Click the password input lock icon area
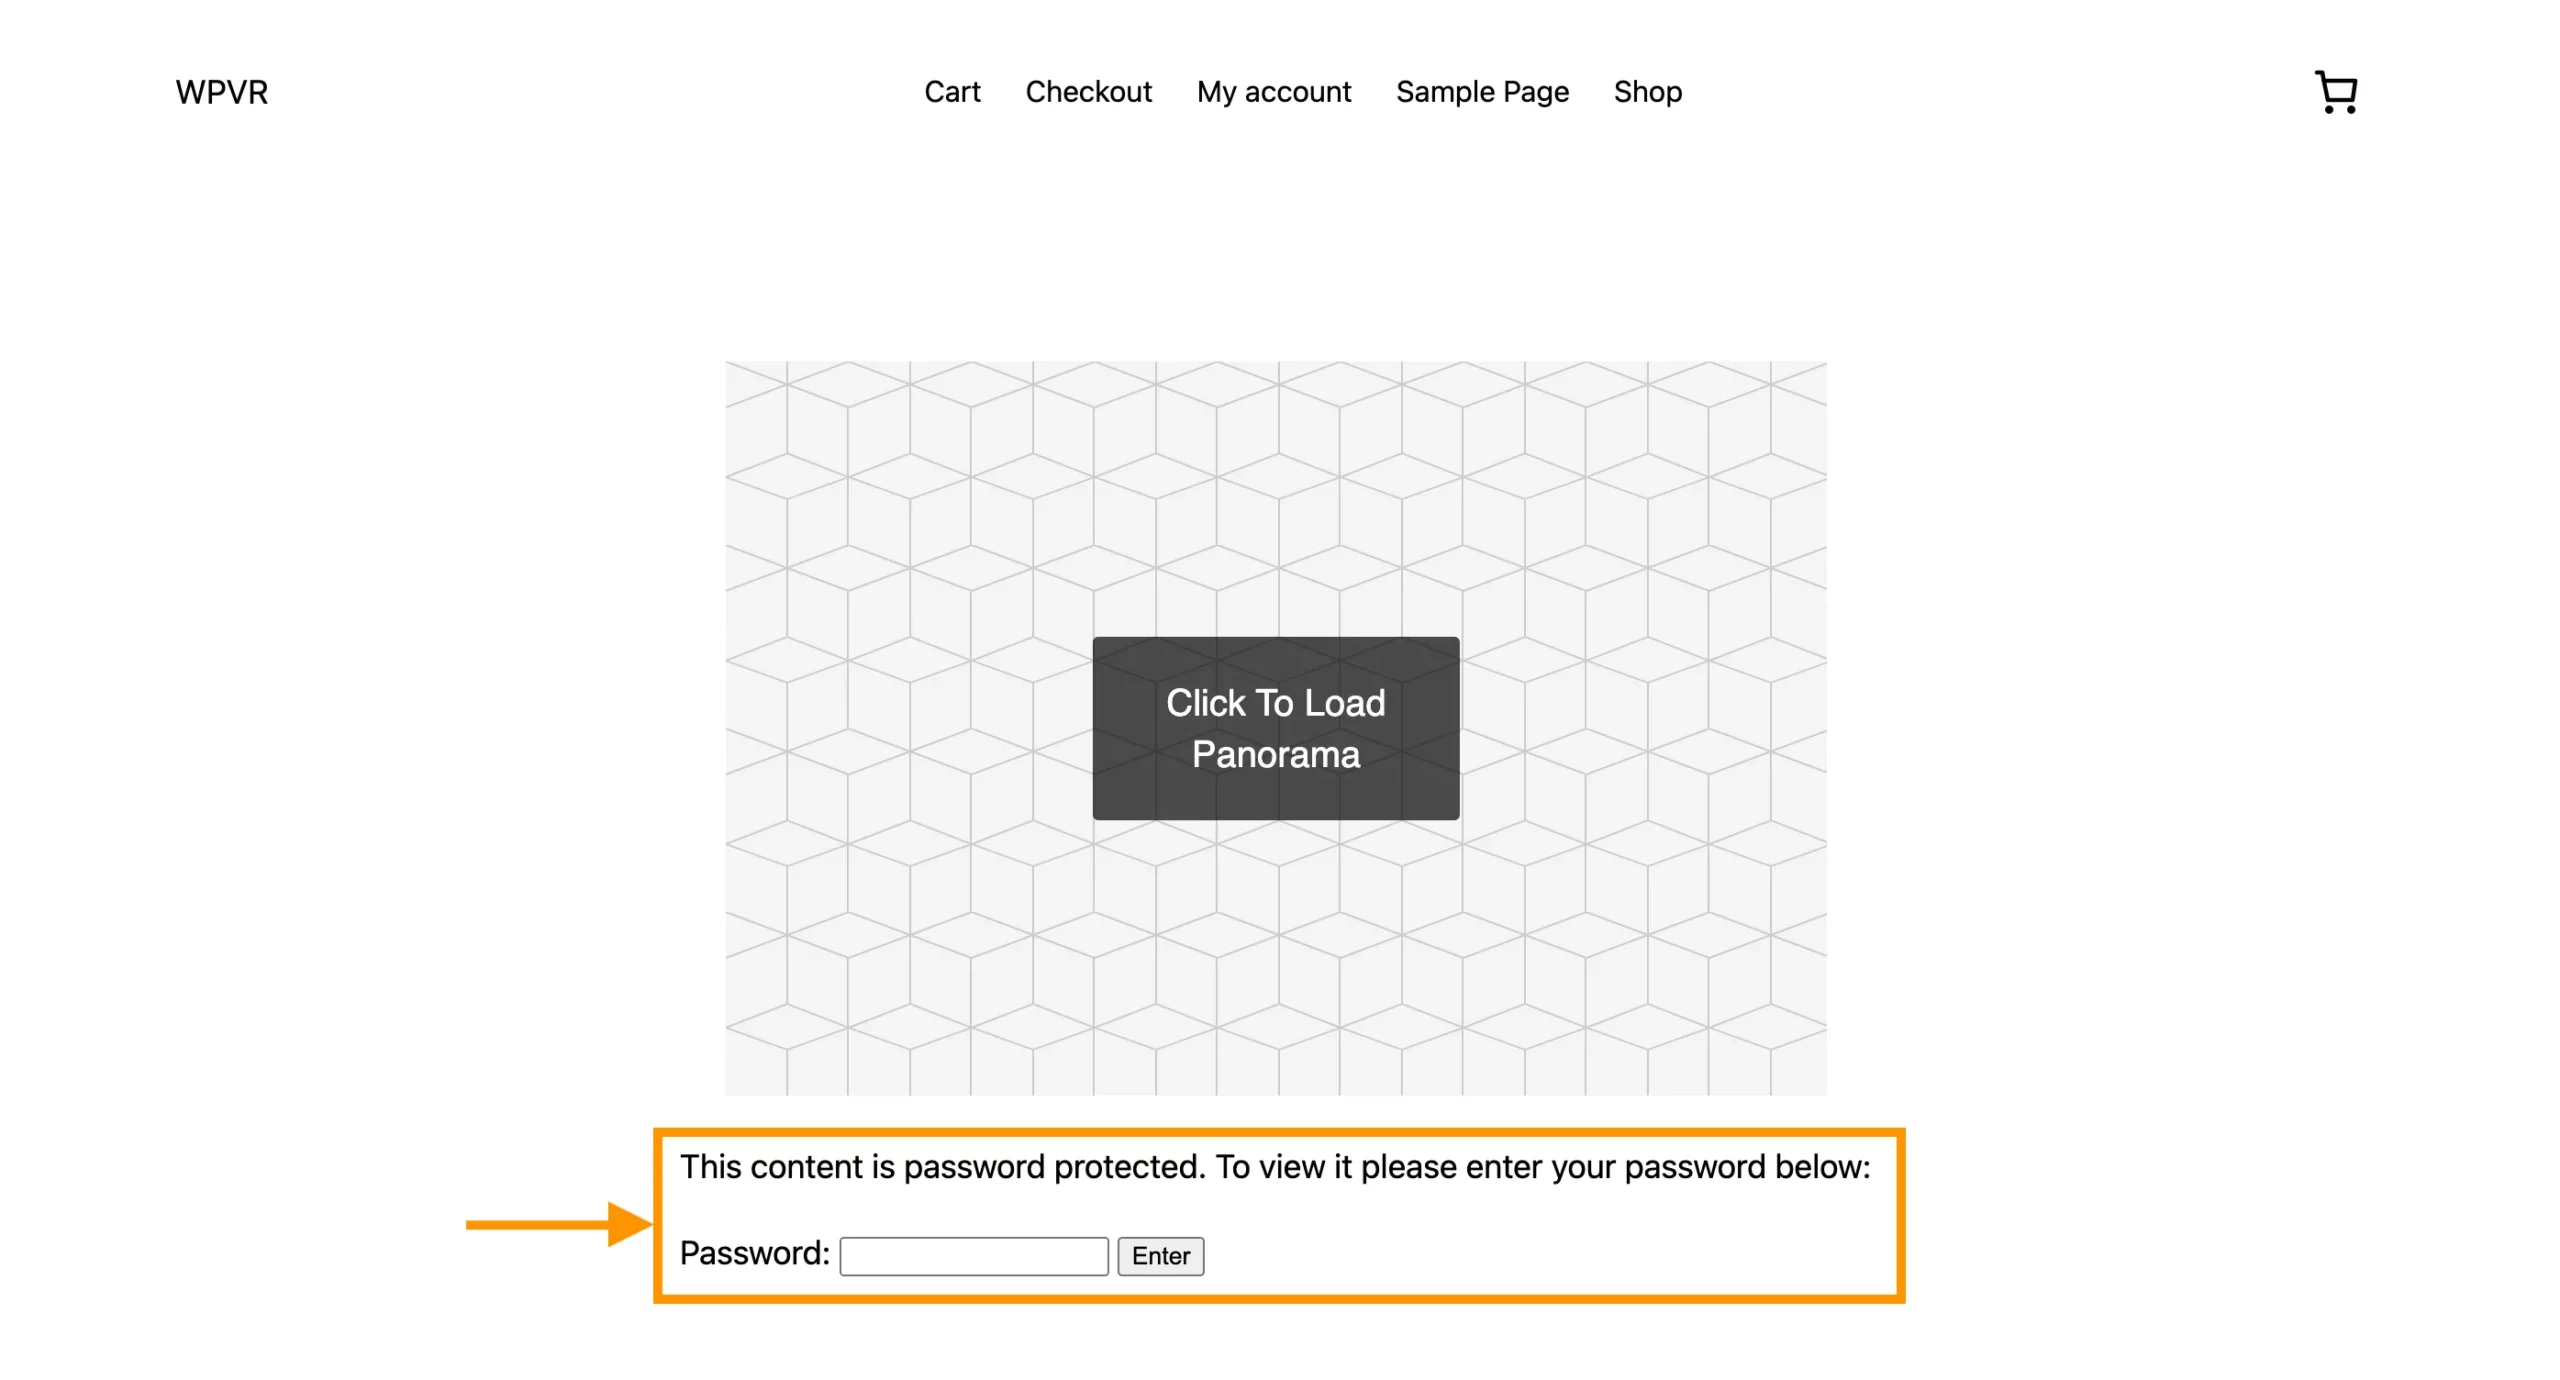The width and height of the screenshot is (2560, 1380). [x=973, y=1256]
